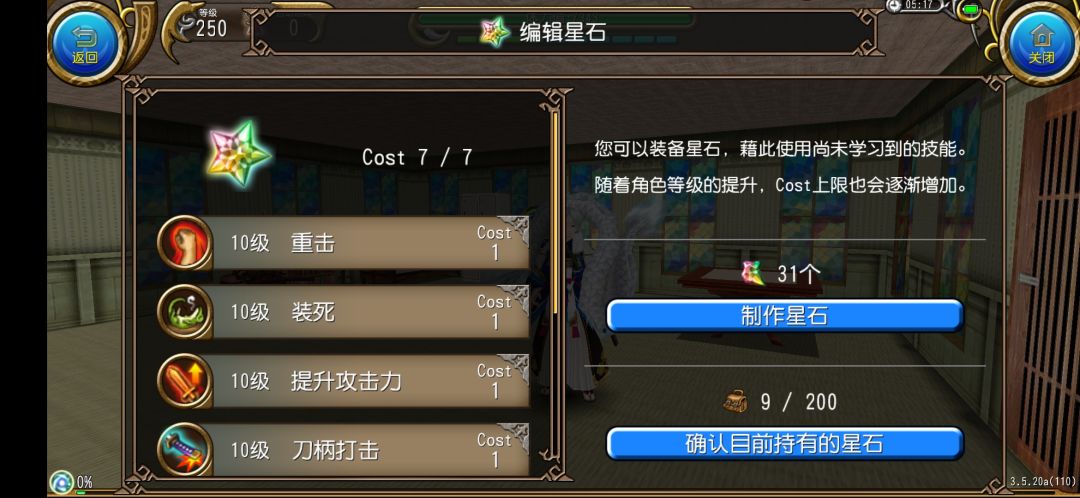
Task: Tap the large rainbow star stone icon
Action: pyautogui.click(x=238, y=153)
